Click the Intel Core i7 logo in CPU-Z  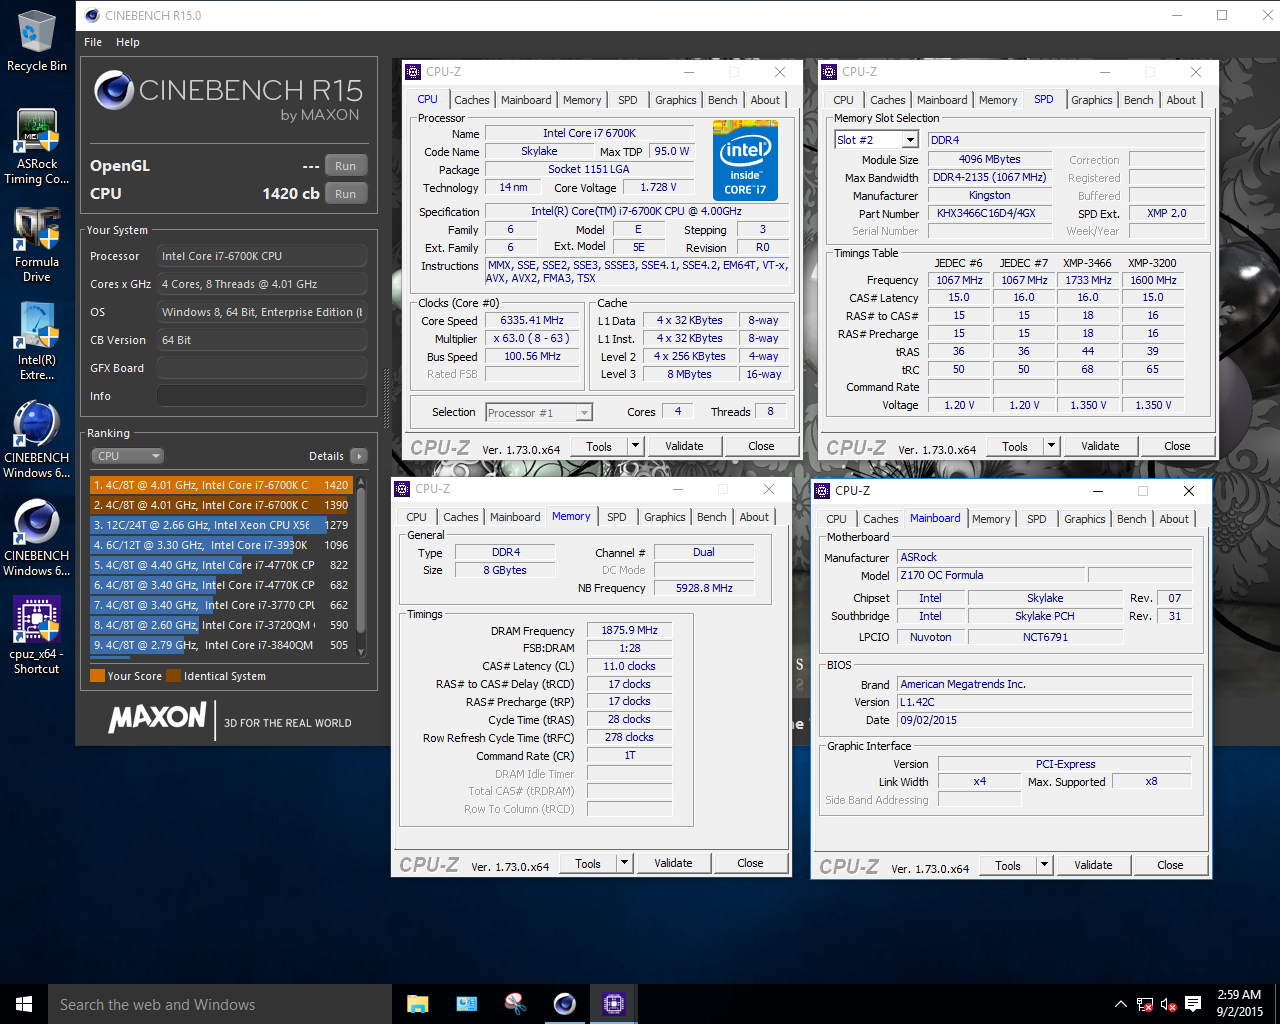[x=745, y=161]
